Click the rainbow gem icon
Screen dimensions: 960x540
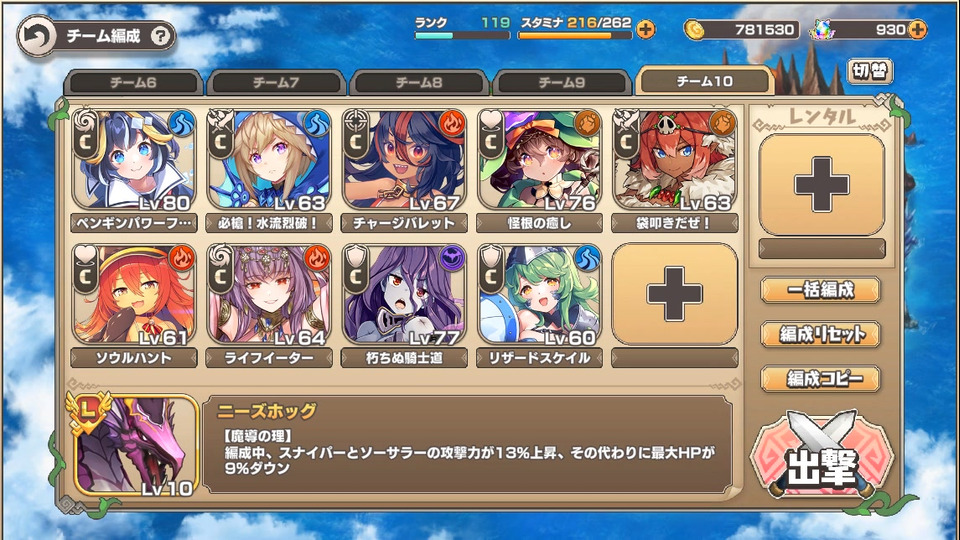[822, 29]
